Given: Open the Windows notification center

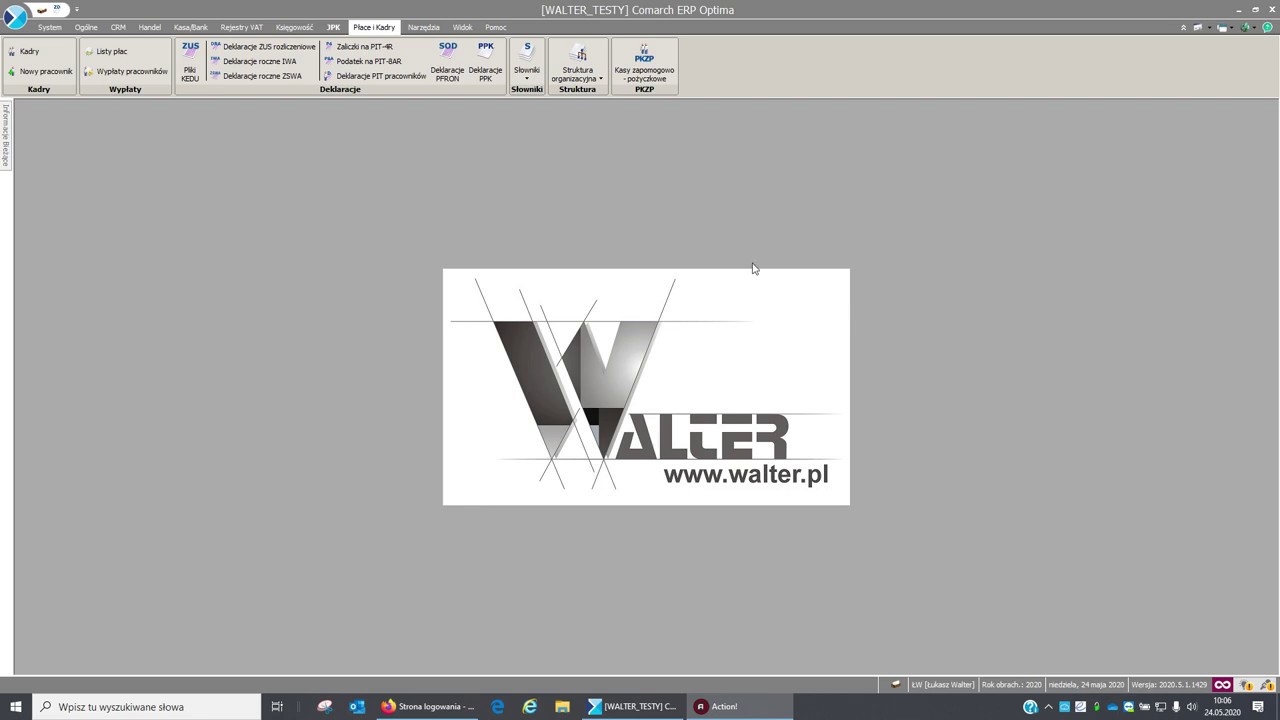Looking at the screenshot, I should (1258, 707).
